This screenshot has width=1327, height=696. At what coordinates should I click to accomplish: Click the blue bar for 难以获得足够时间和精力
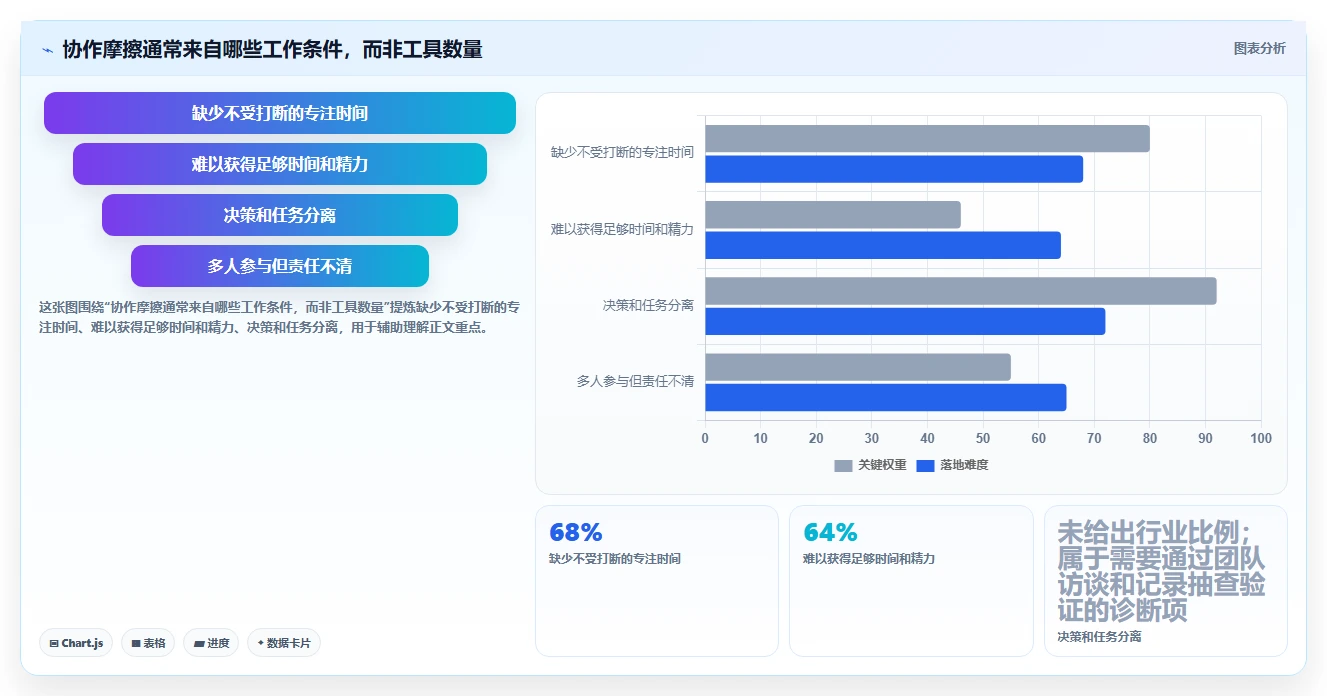(883, 245)
